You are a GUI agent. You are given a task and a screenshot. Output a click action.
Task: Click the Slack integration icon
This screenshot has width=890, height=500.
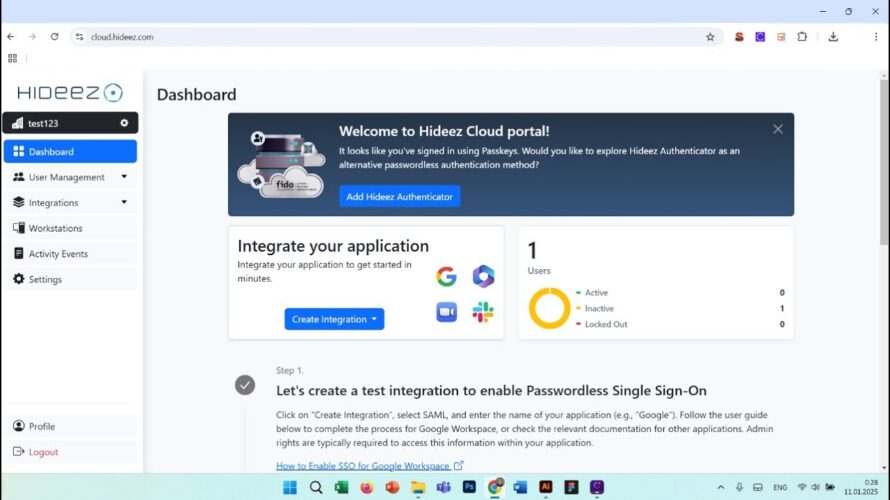(483, 312)
